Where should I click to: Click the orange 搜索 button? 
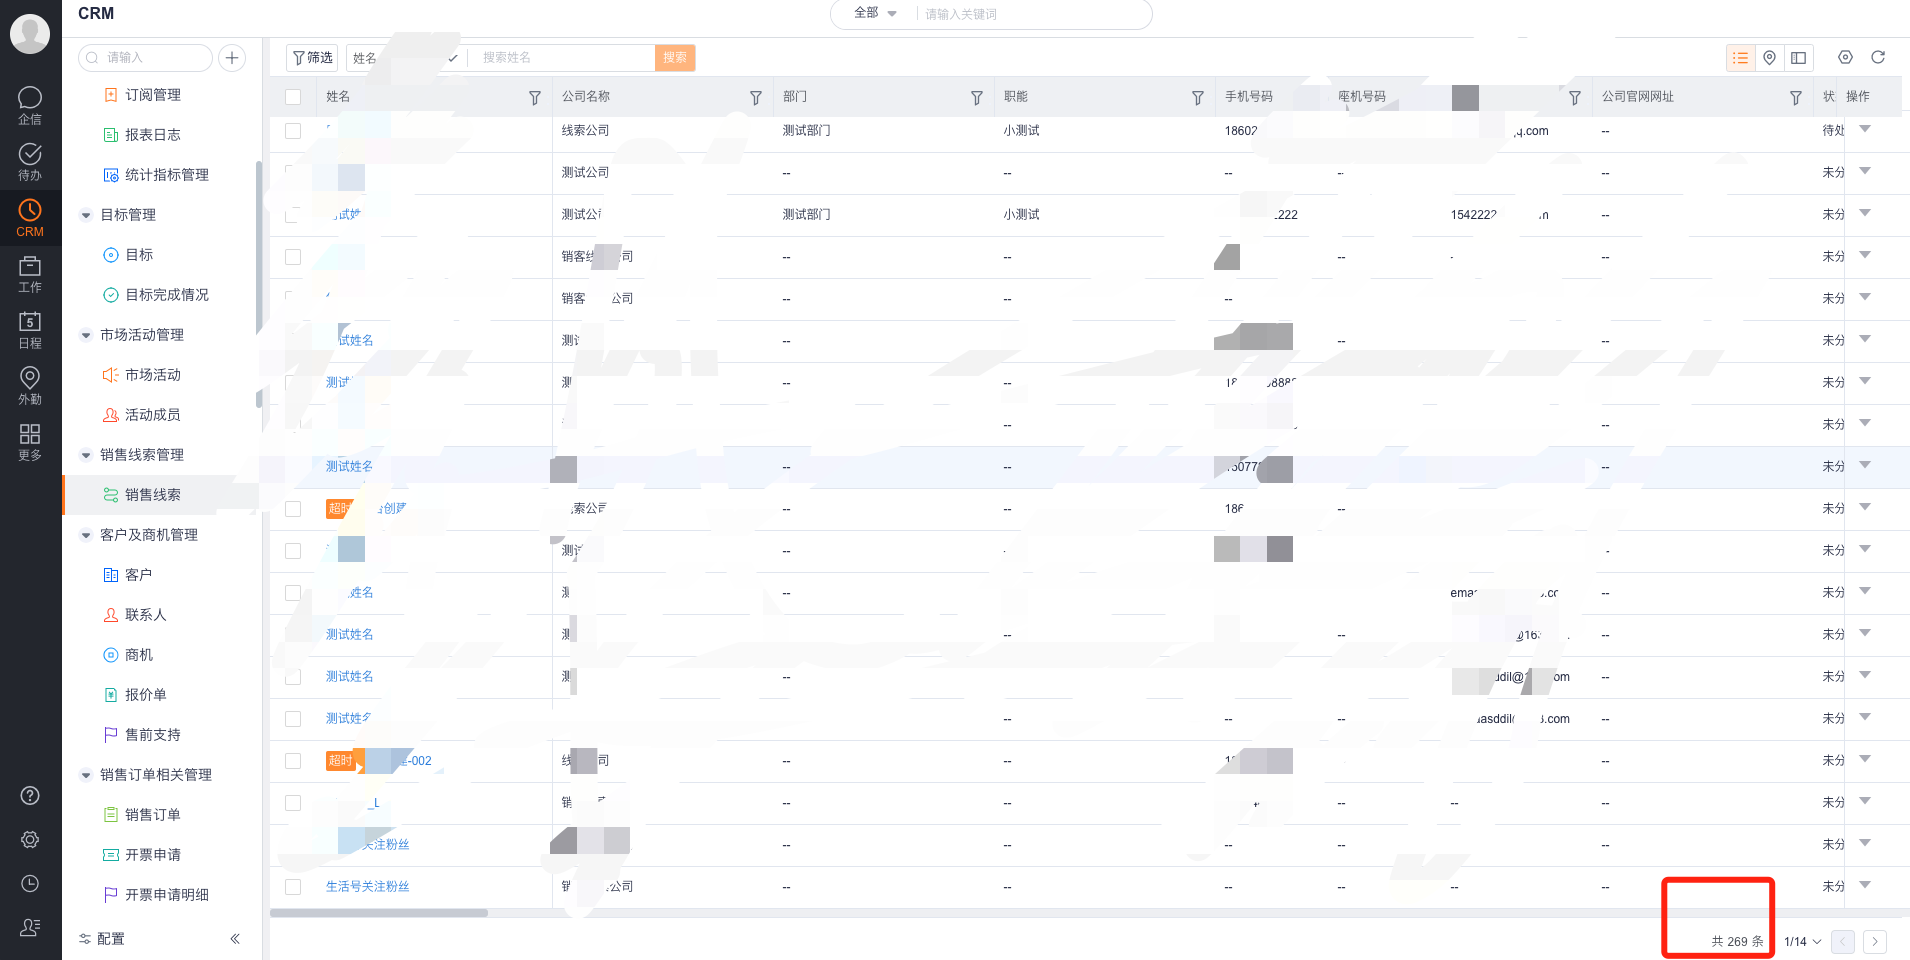(675, 58)
